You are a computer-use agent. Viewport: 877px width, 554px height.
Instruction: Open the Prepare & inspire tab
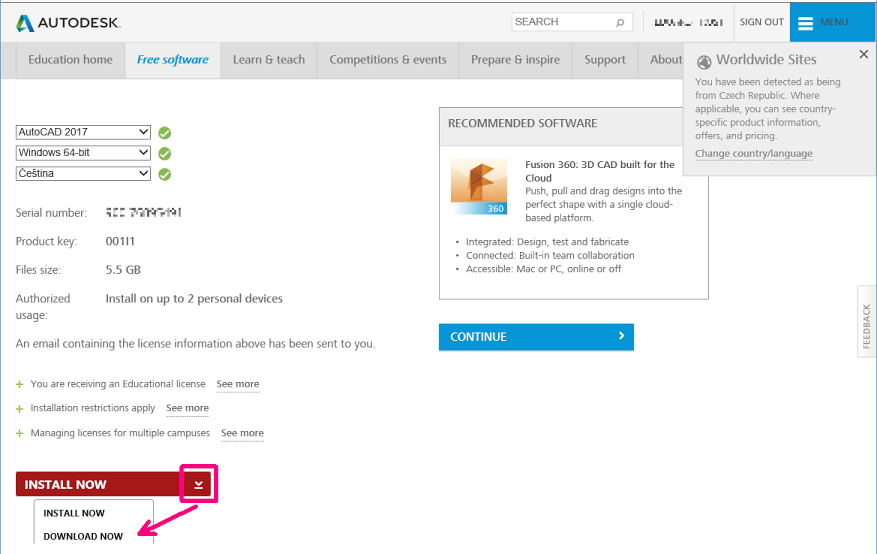click(516, 60)
